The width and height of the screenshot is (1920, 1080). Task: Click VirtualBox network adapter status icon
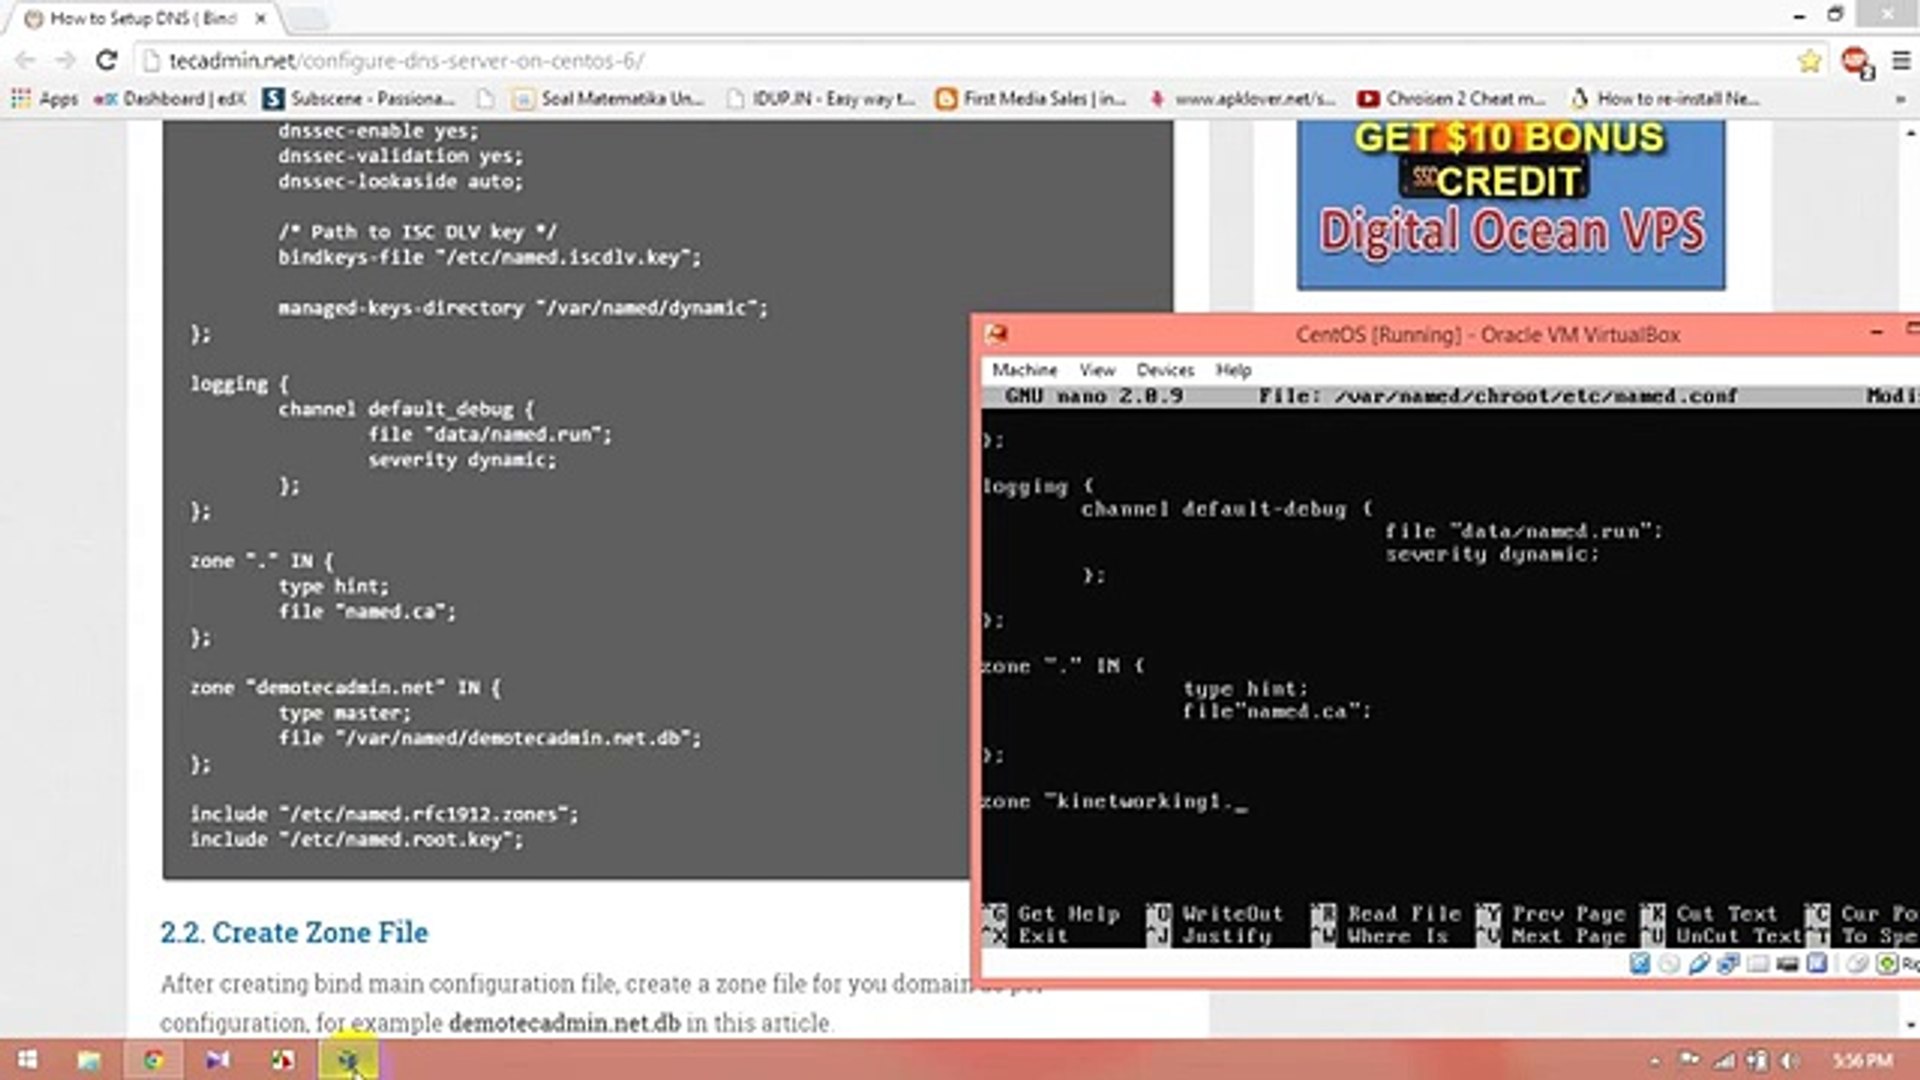coord(1728,964)
